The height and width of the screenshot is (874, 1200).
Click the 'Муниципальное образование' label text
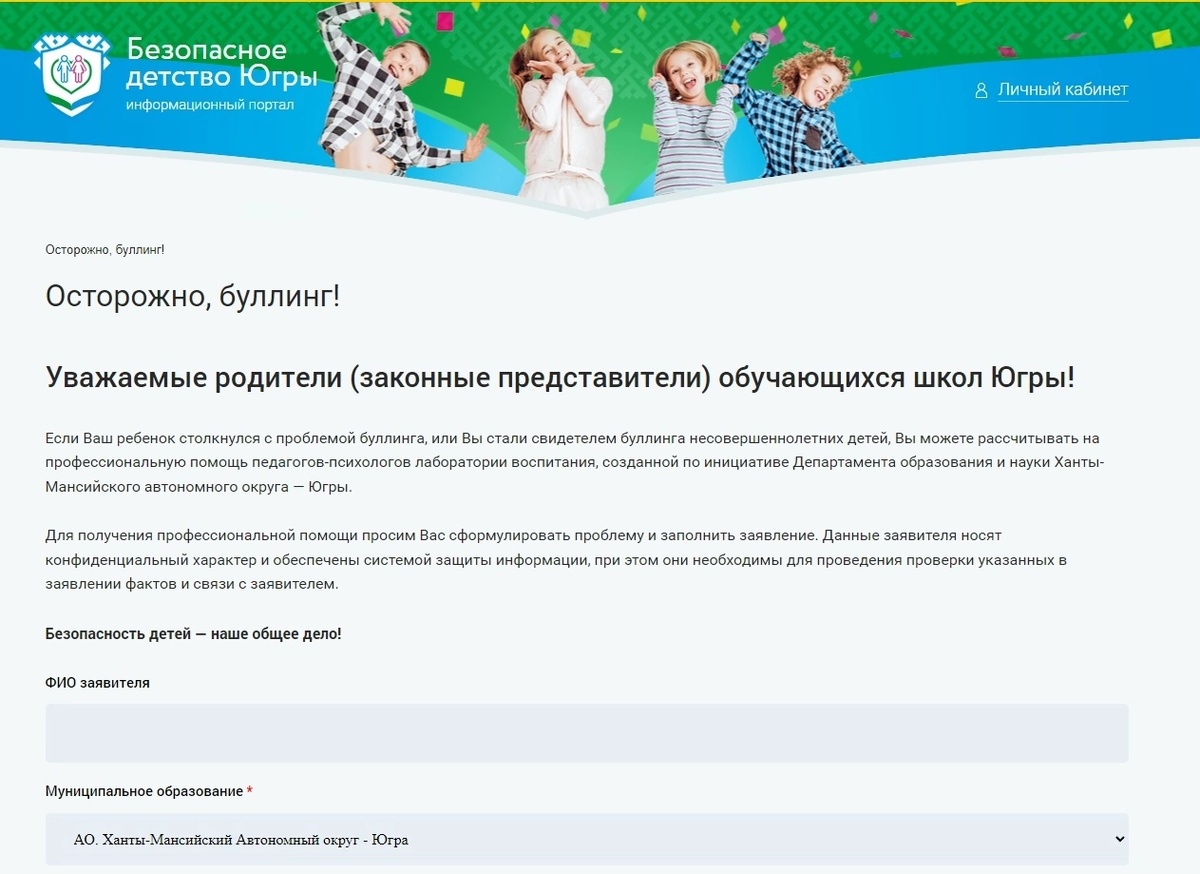[x=142, y=789]
